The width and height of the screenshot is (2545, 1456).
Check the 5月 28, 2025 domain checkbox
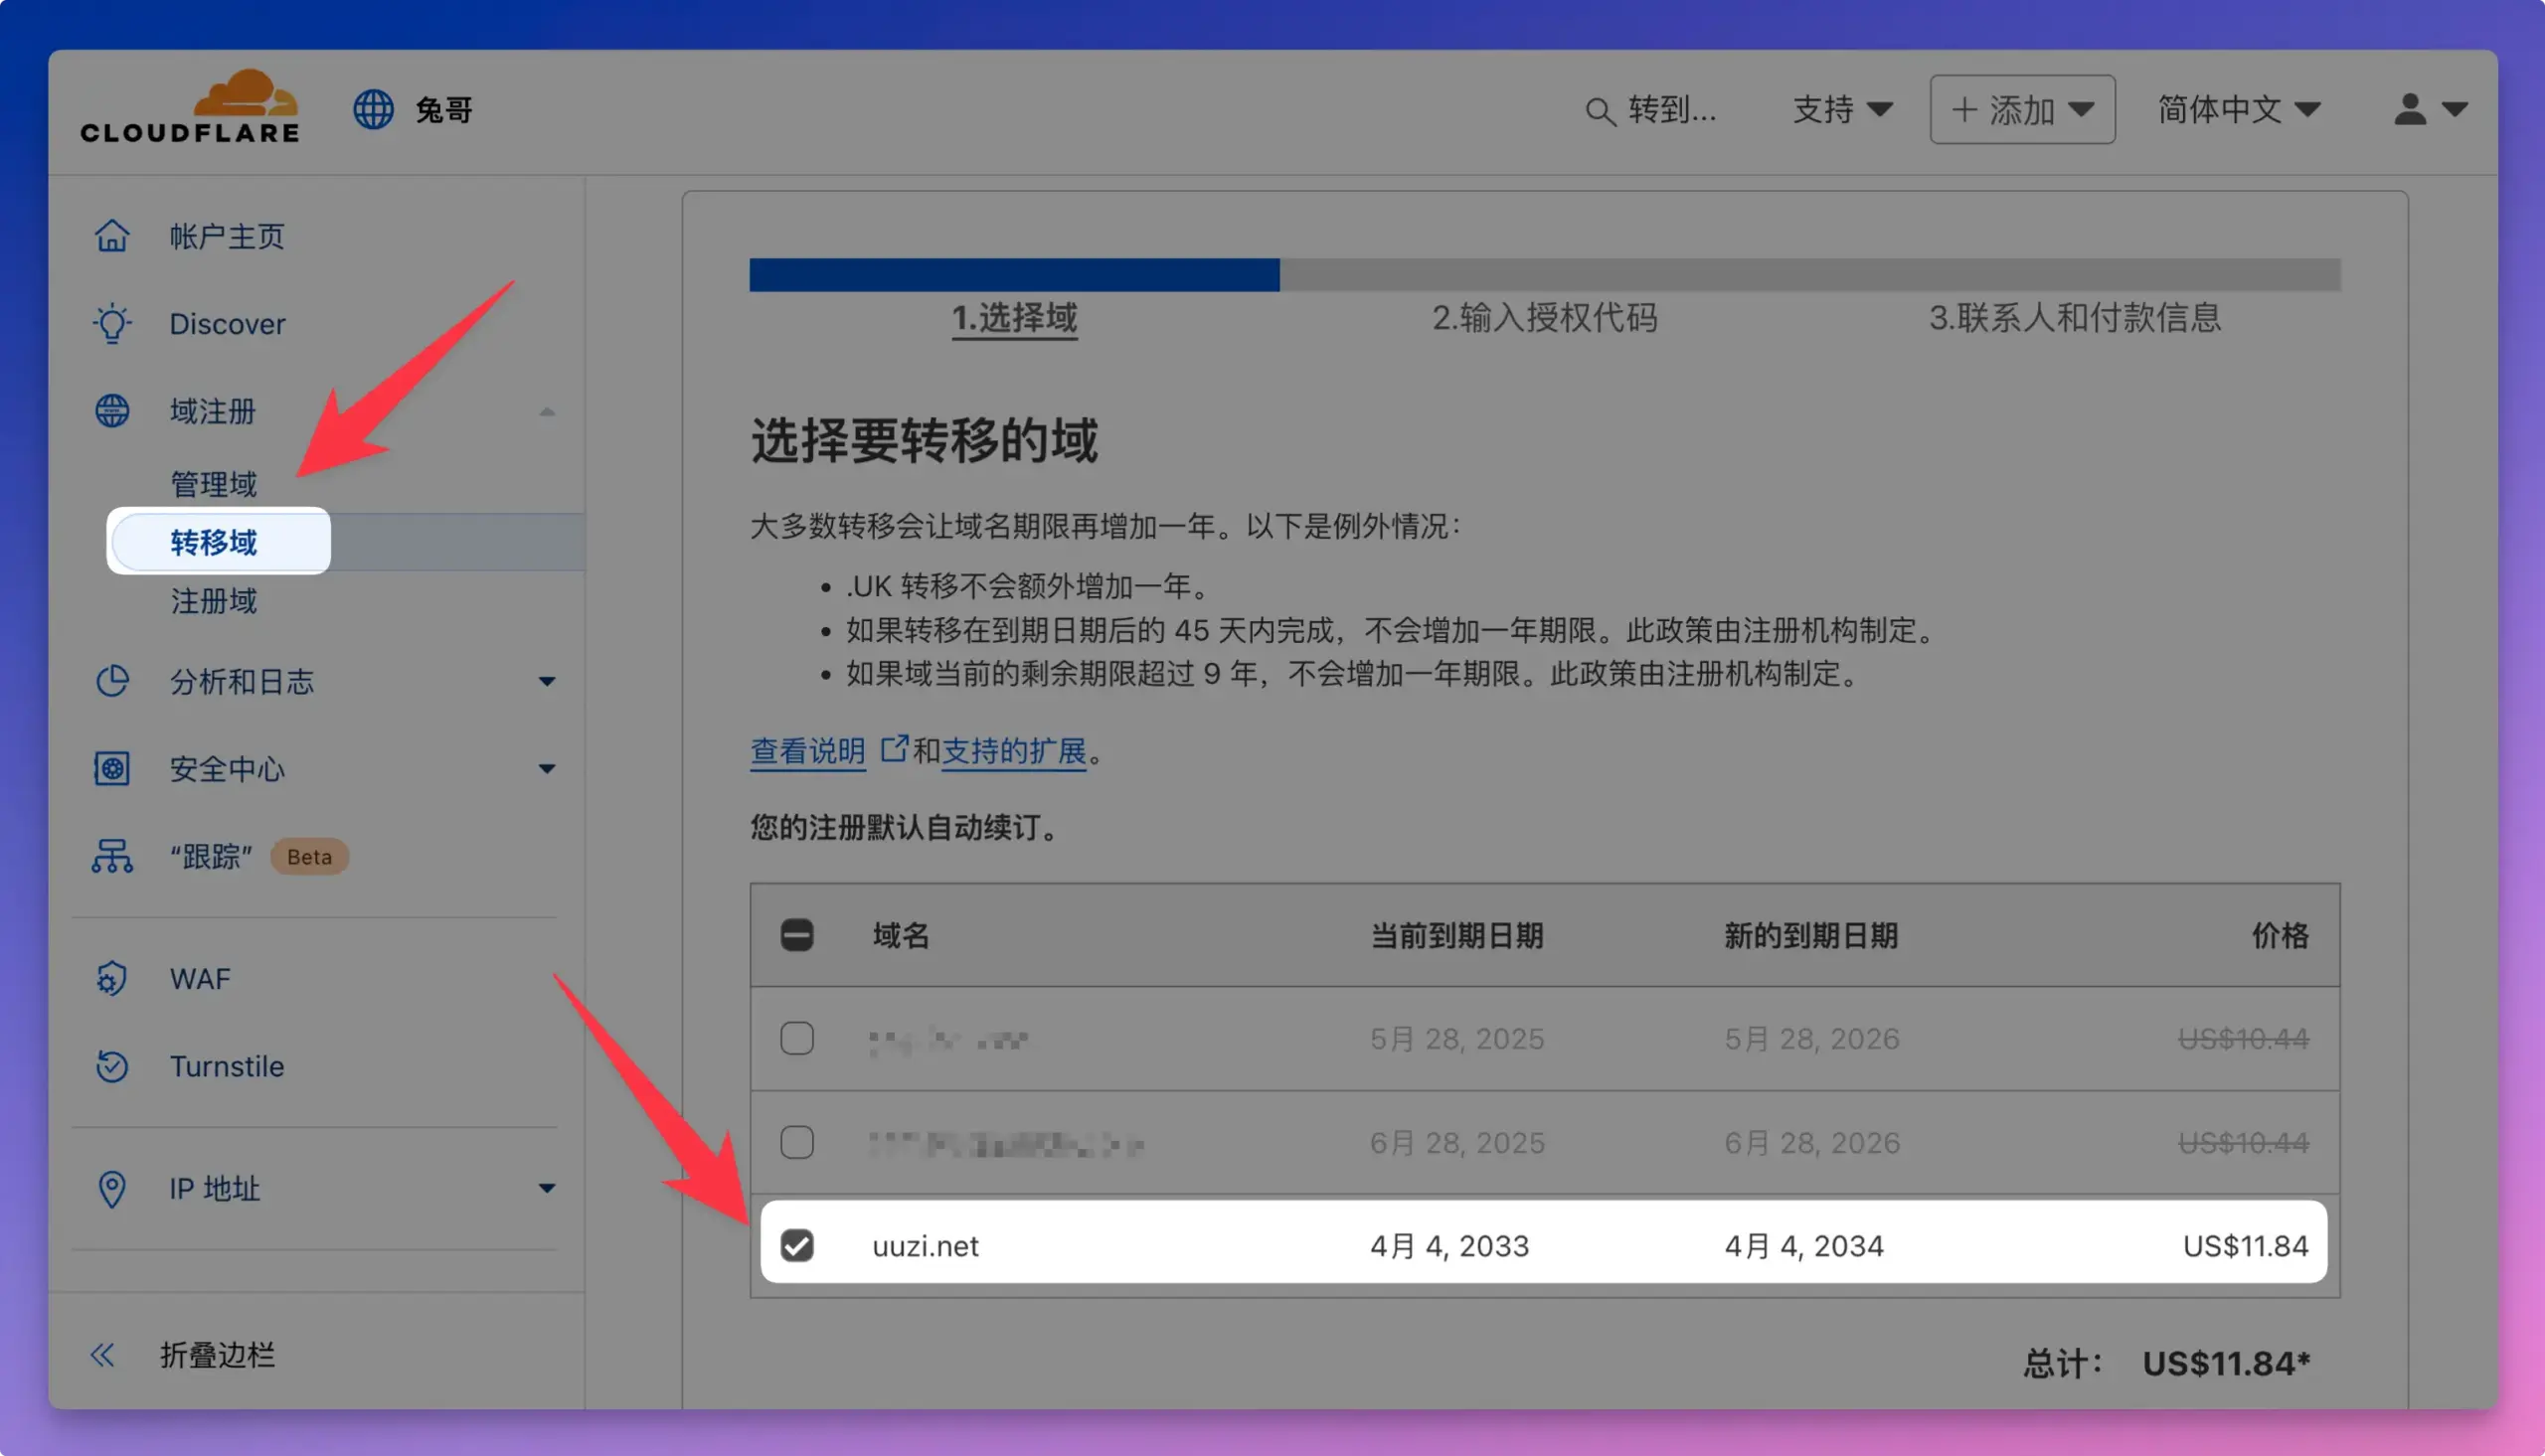click(x=797, y=1038)
